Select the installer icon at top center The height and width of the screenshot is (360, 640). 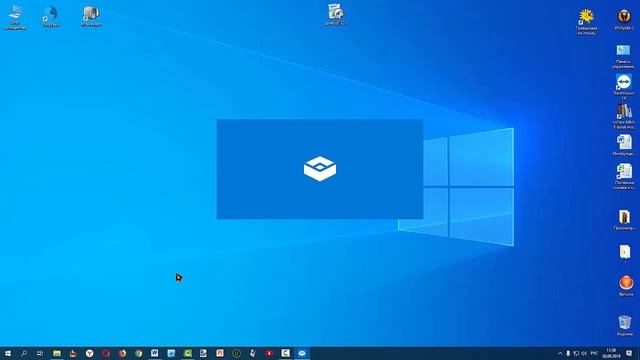tap(336, 15)
